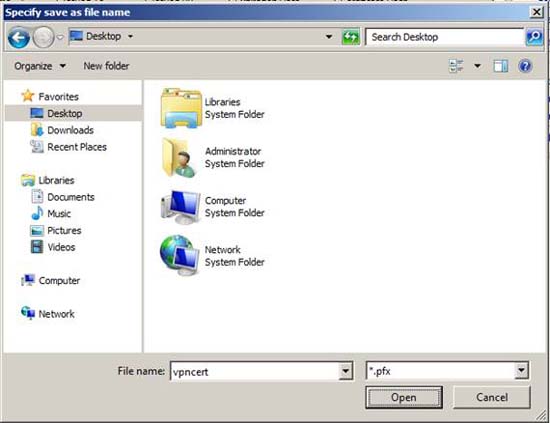Toggle the preview pane icon
The image size is (550, 423).
pos(501,66)
